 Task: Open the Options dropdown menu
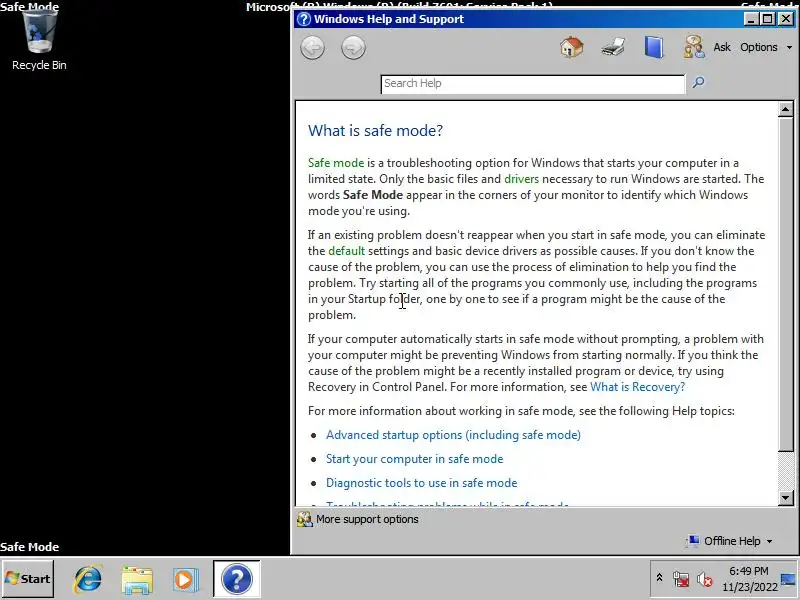(x=766, y=47)
